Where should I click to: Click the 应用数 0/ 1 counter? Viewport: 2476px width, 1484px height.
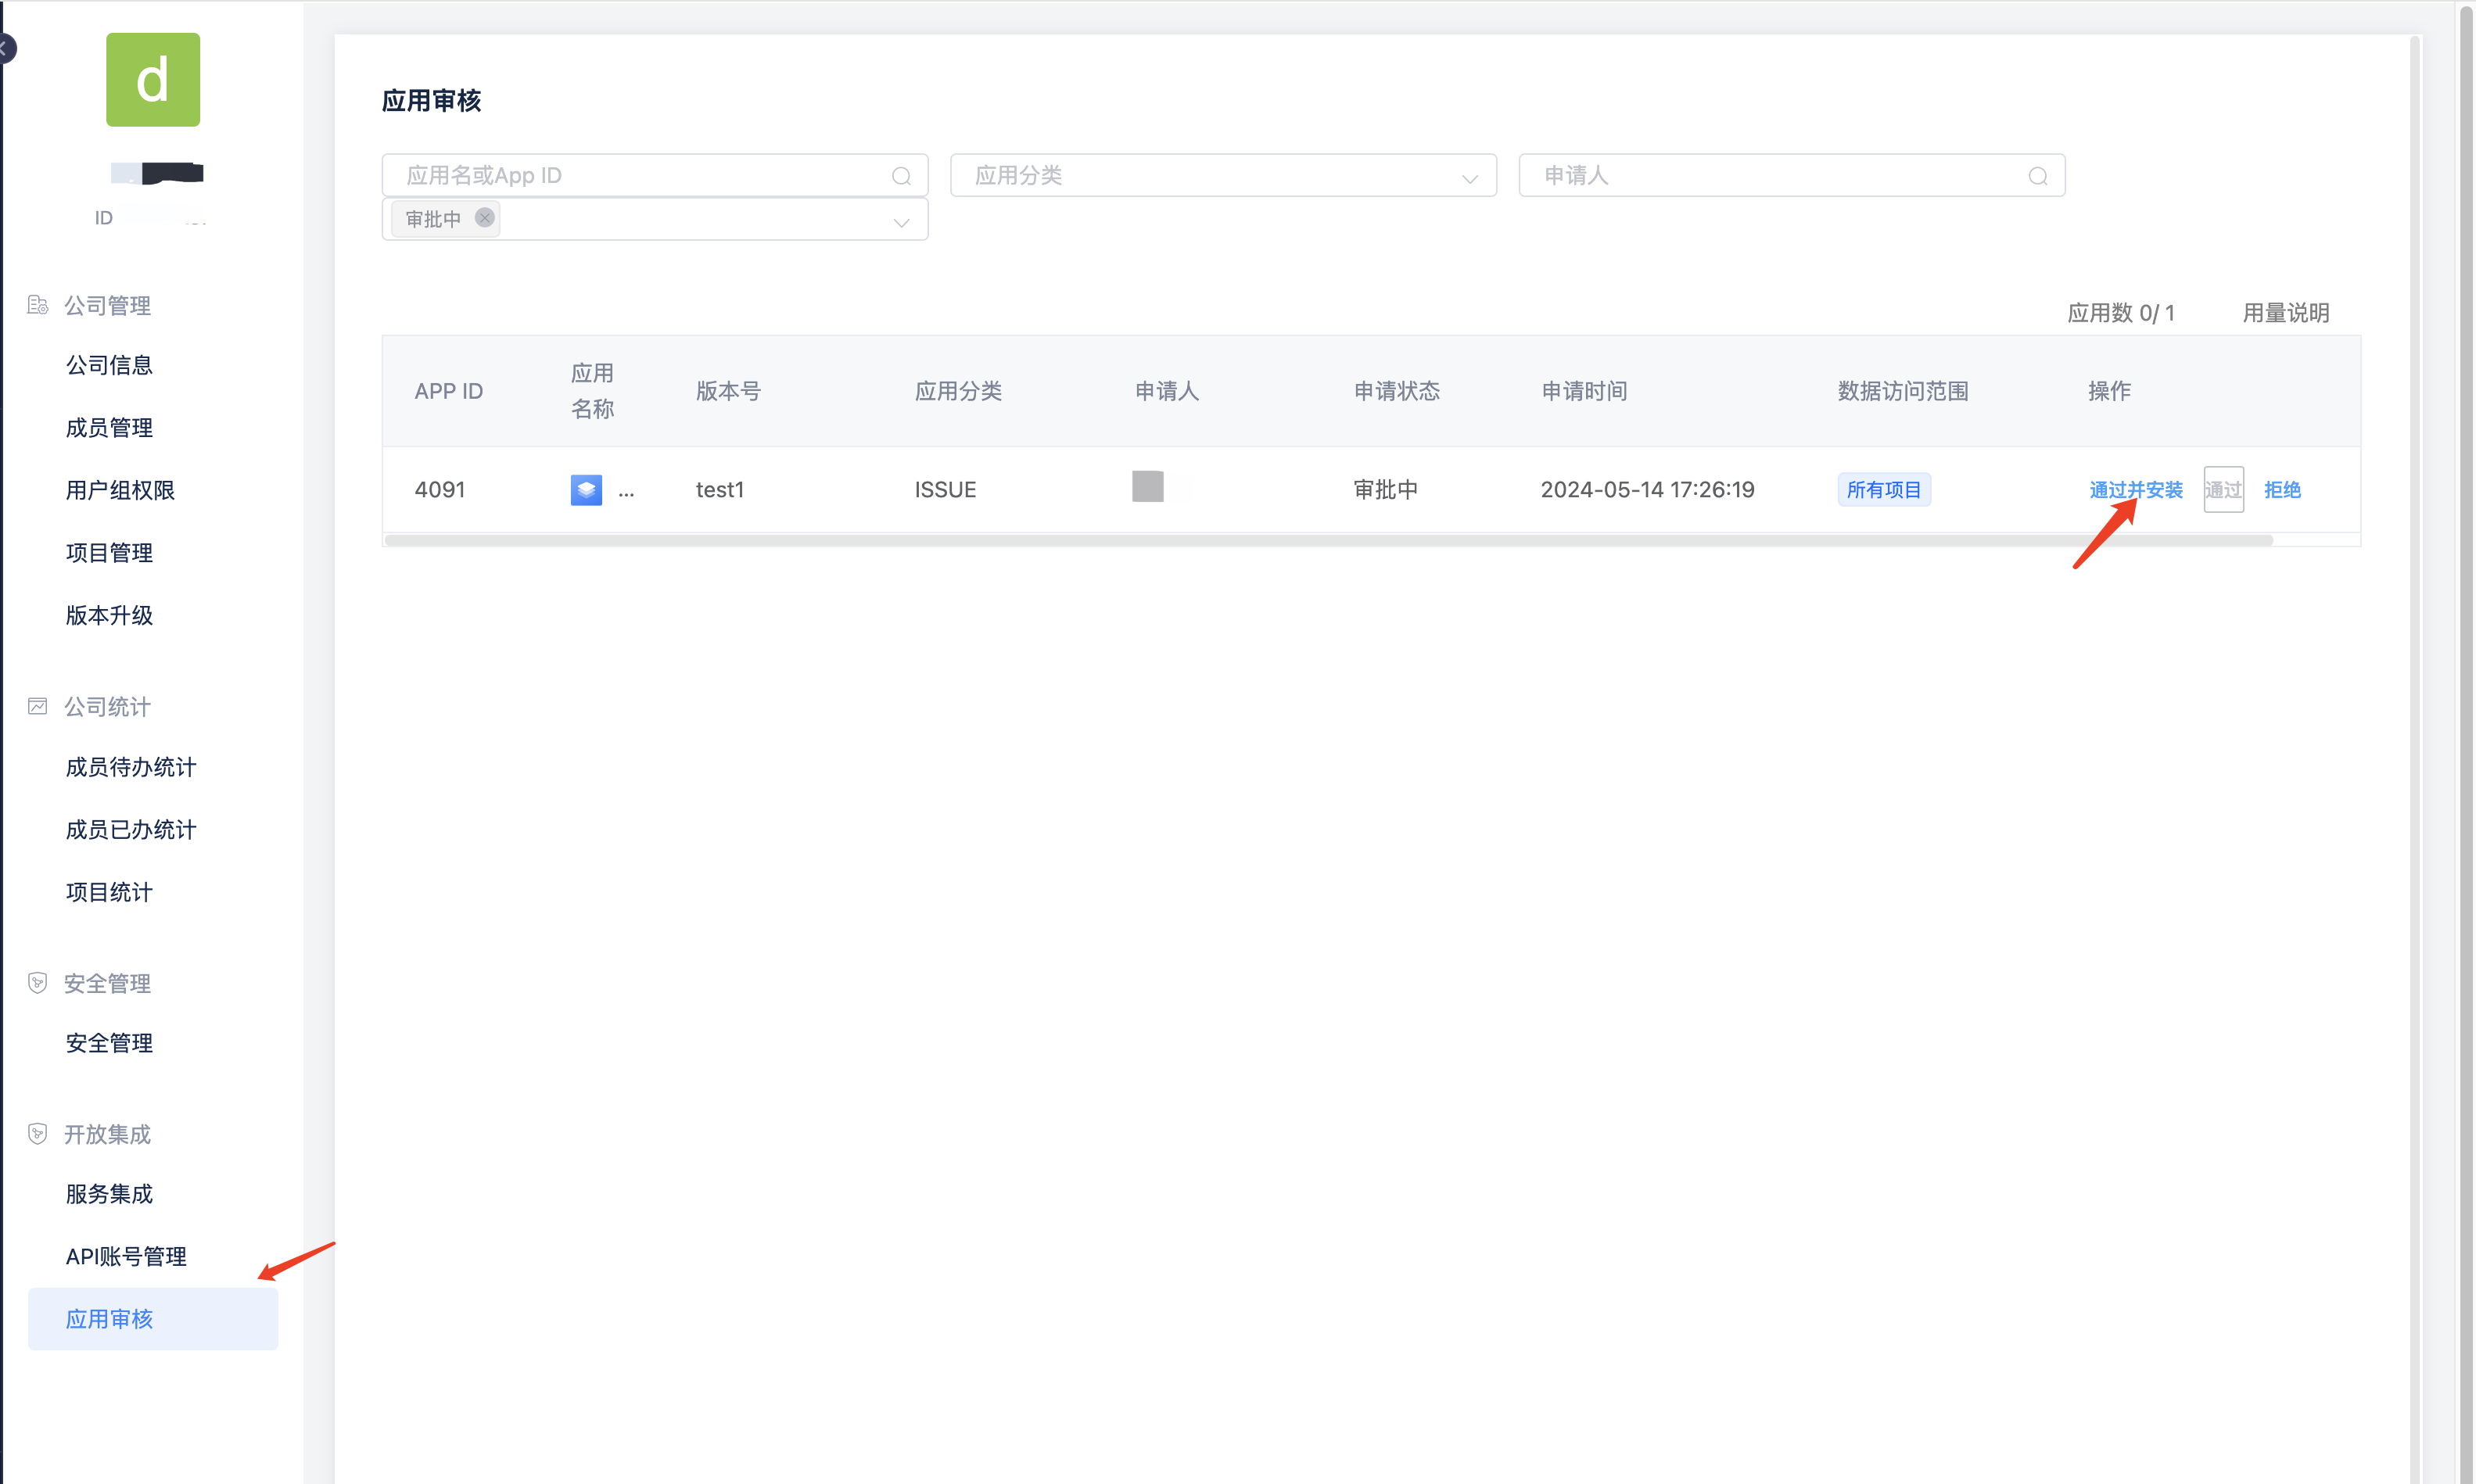tap(2121, 313)
